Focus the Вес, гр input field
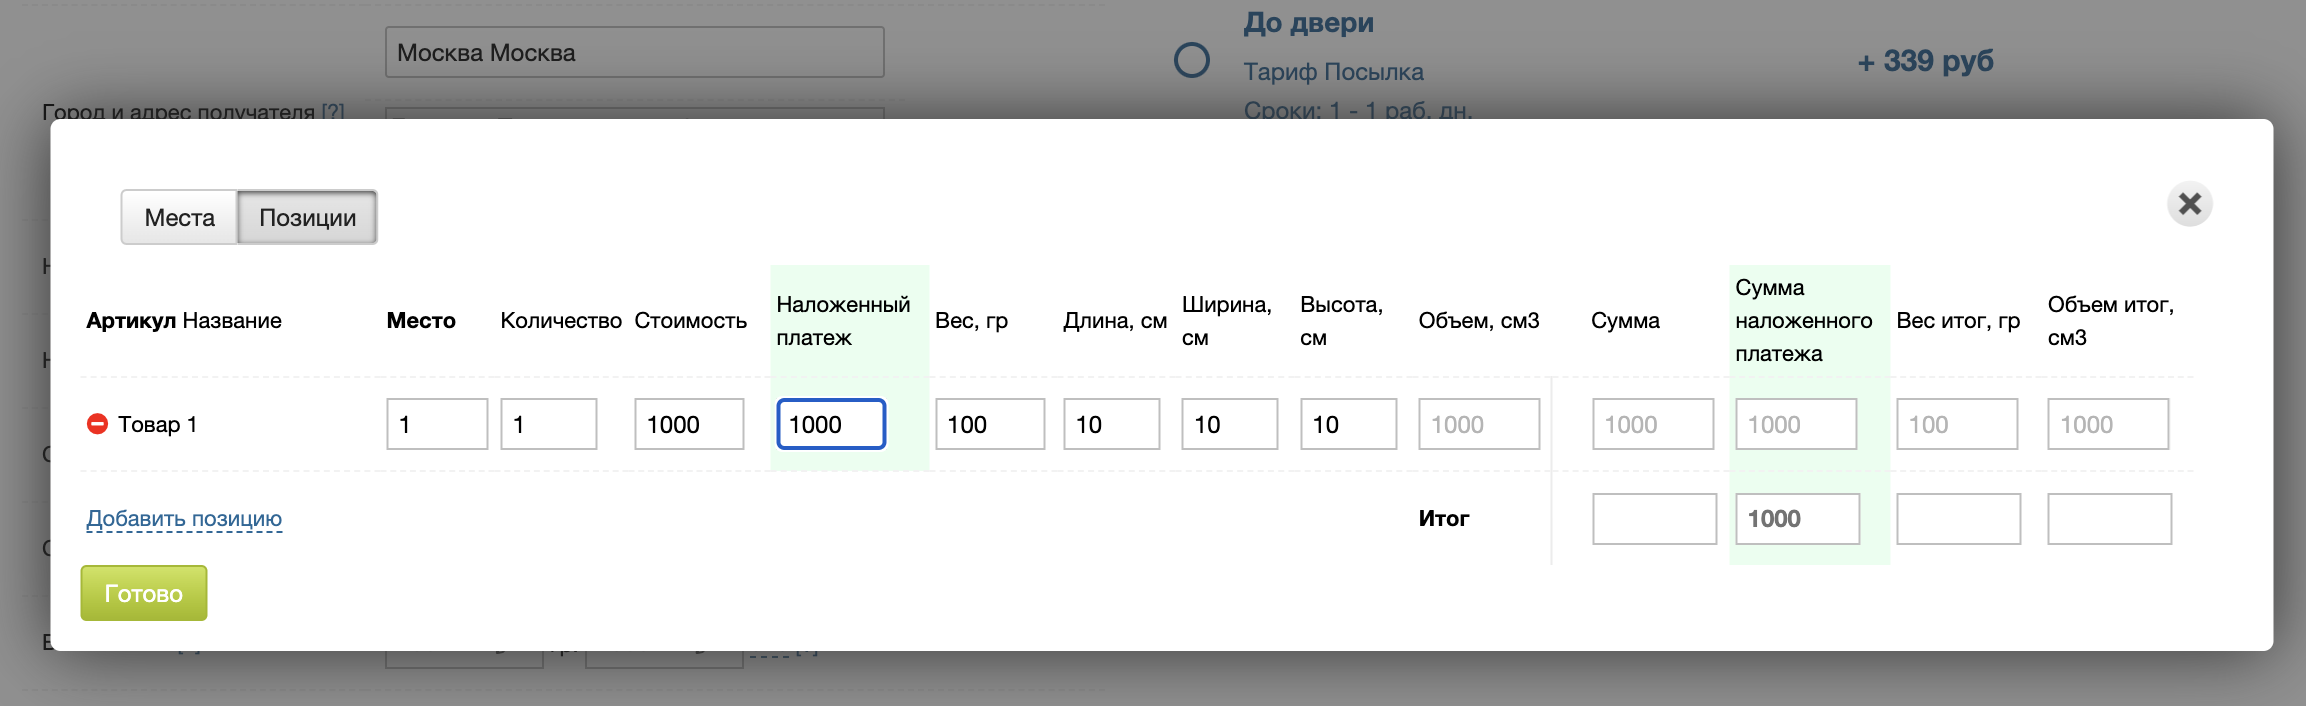 (990, 424)
